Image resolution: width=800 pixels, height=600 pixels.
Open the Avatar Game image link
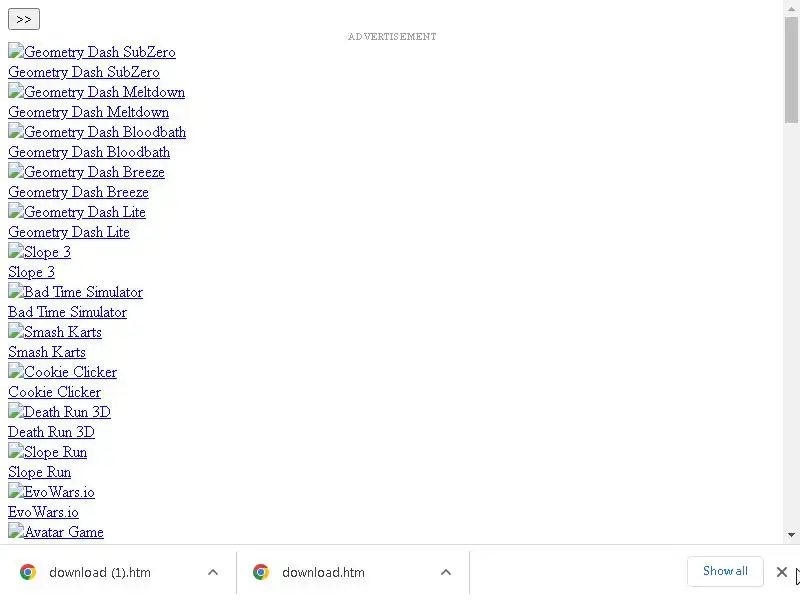pos(56,532)
